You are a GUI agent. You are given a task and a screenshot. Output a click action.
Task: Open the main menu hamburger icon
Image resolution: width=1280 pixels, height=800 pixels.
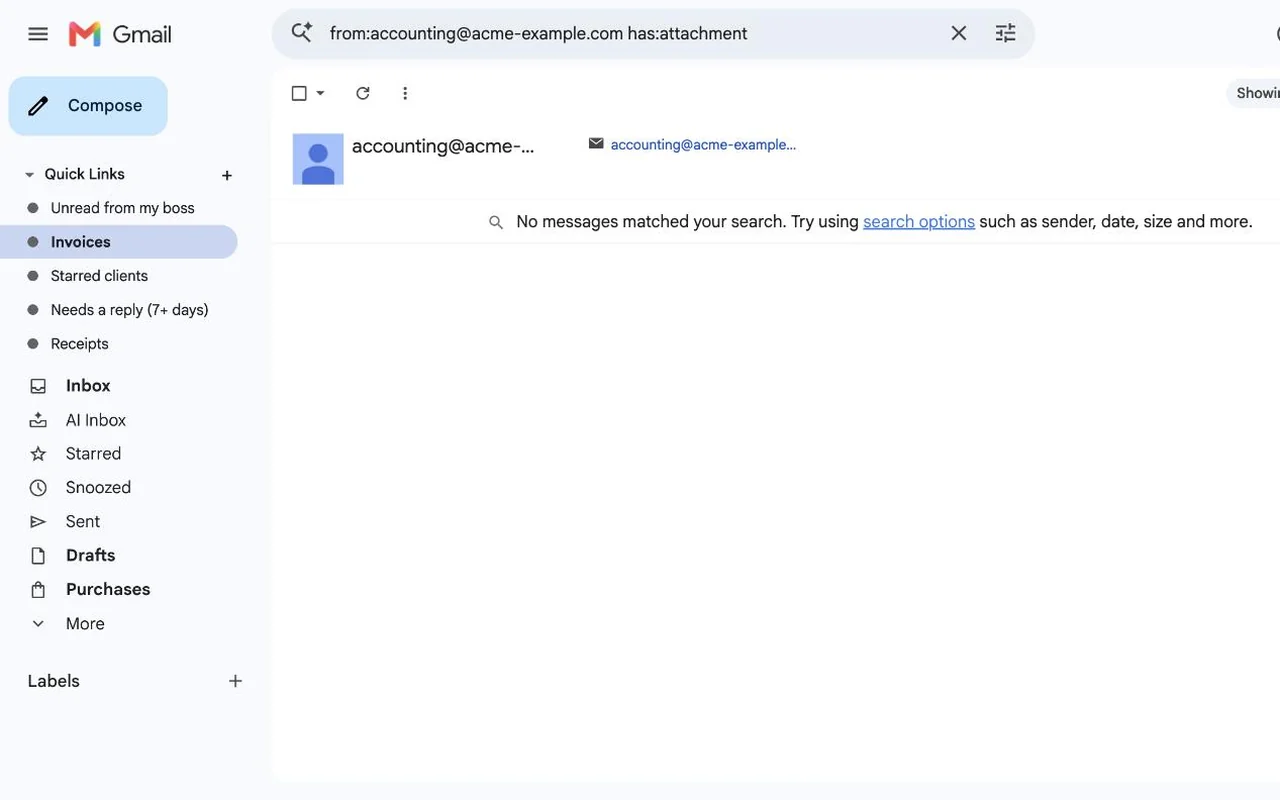pos(38,34)
